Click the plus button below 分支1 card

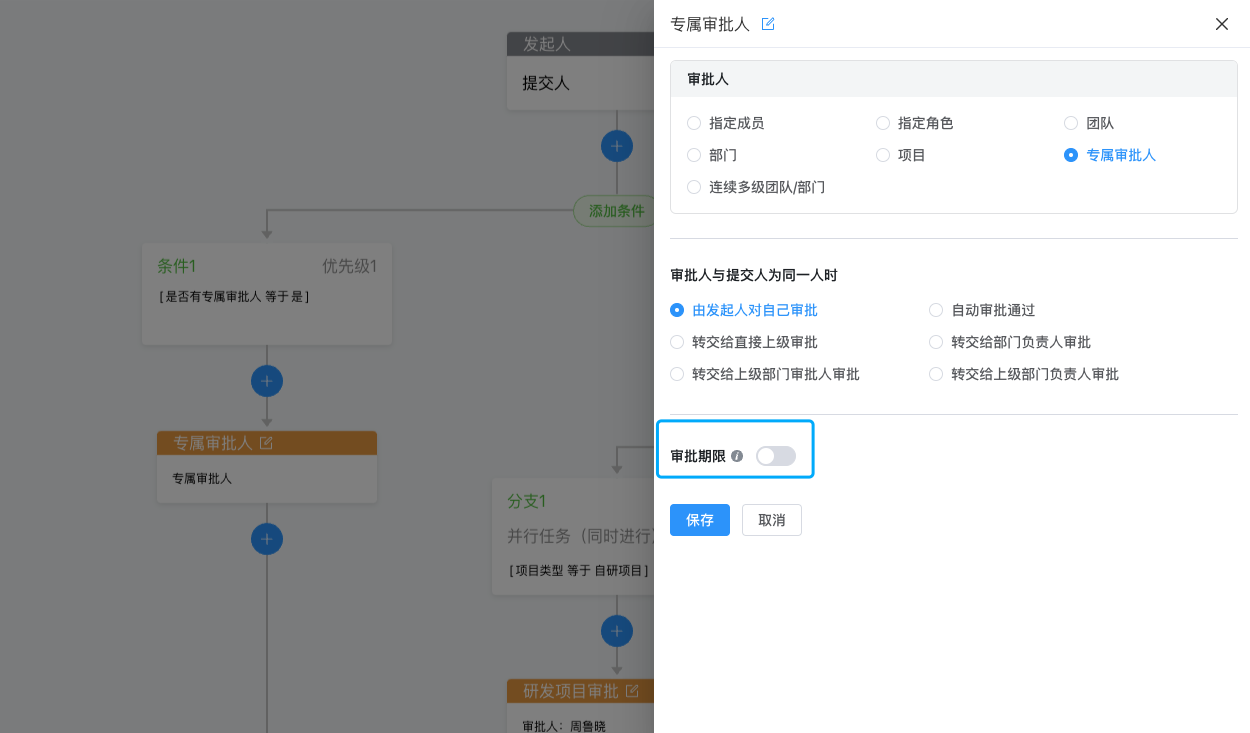coord(616,631)
